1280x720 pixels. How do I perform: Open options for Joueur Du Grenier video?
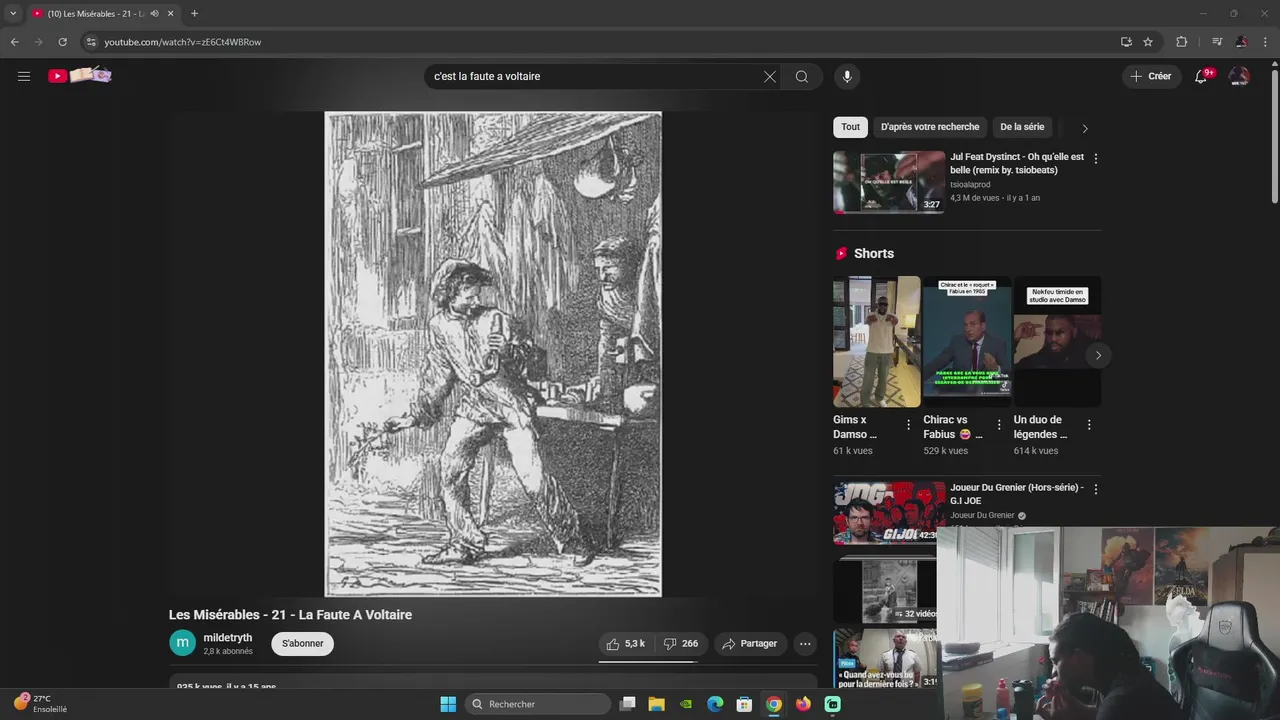tap(1096, 489)
